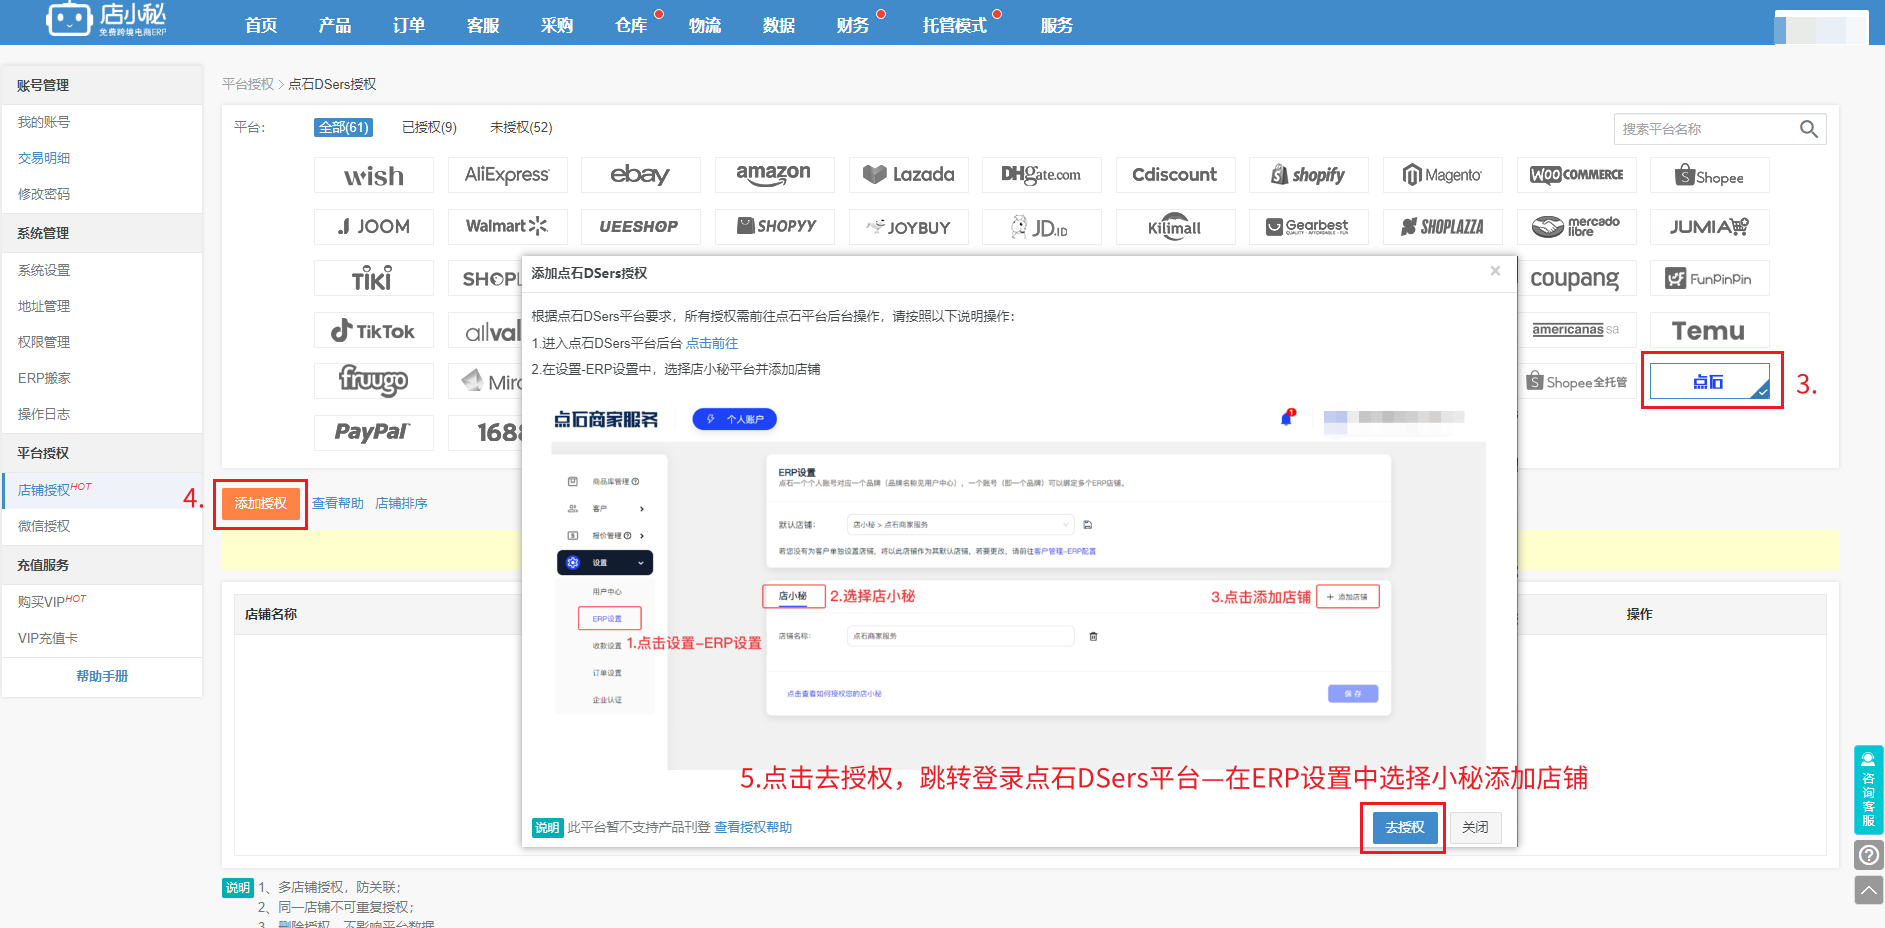Filter platforms by 全部(61)

[x=344, y=127]
